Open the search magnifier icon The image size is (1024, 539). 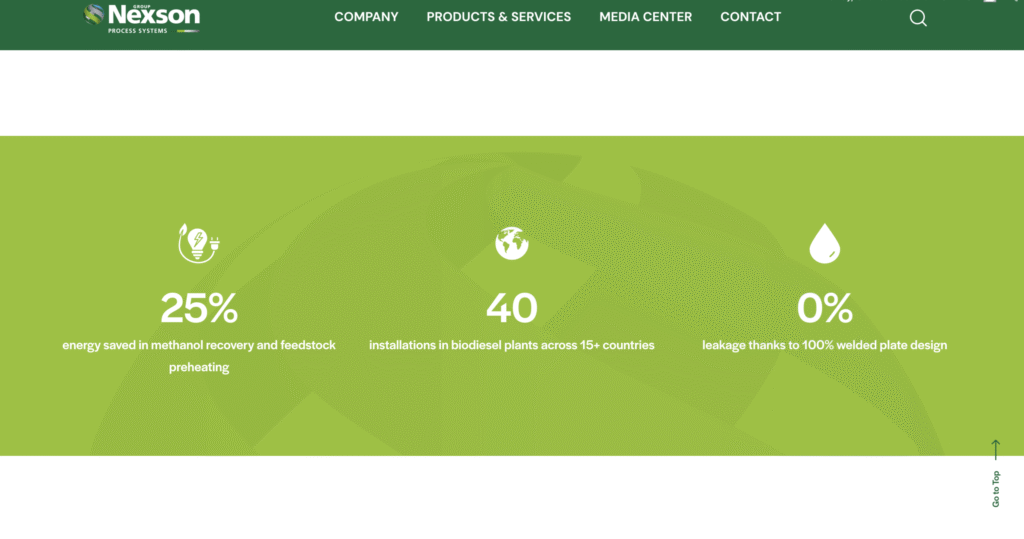[918, 18]
